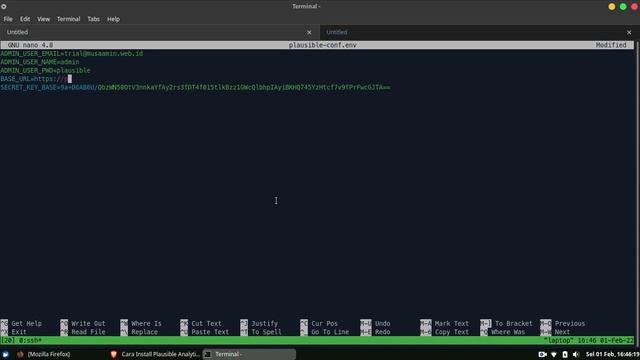
Task: Open the Tabs menu
Action: [93, 19]
